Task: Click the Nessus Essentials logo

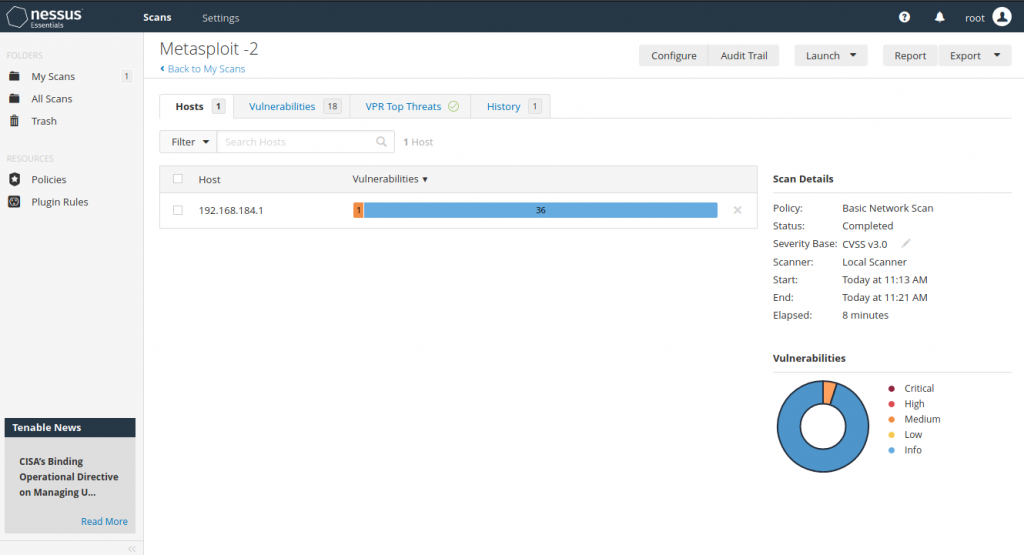Action: (x=44, y=17)
